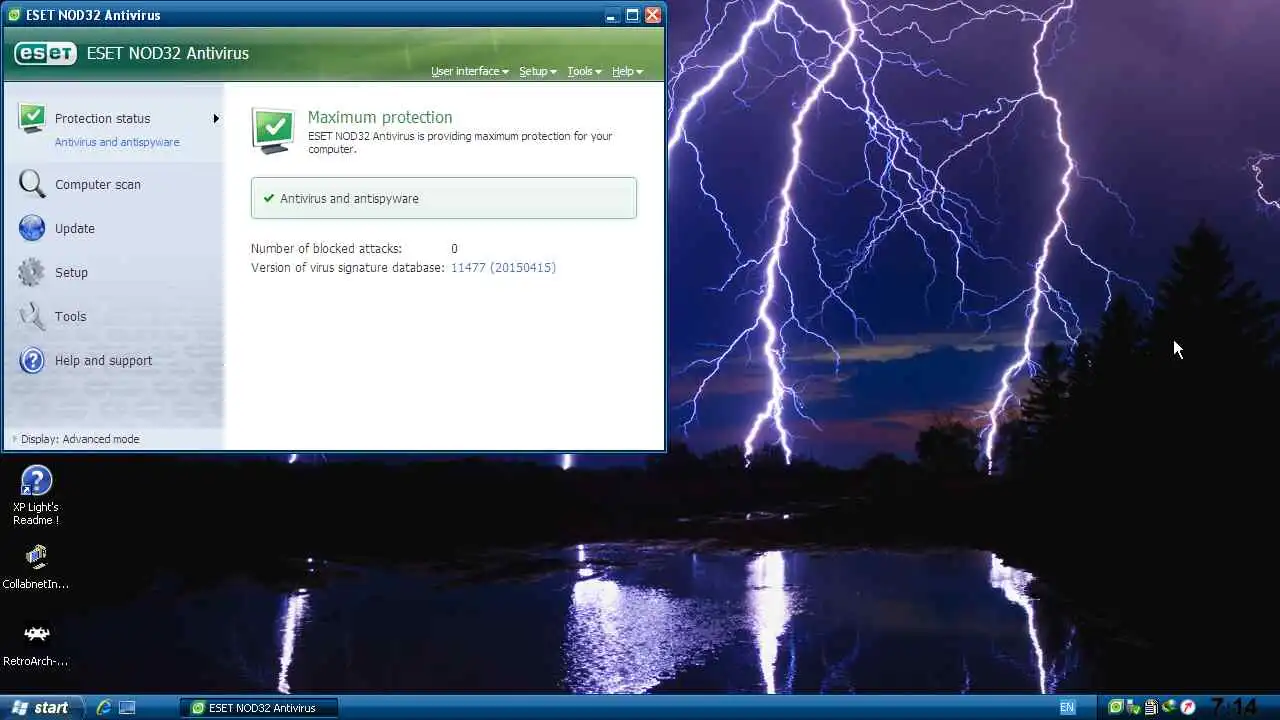Go to the Update section
The width and height of the screenshot is (1280, 720).
75,228
